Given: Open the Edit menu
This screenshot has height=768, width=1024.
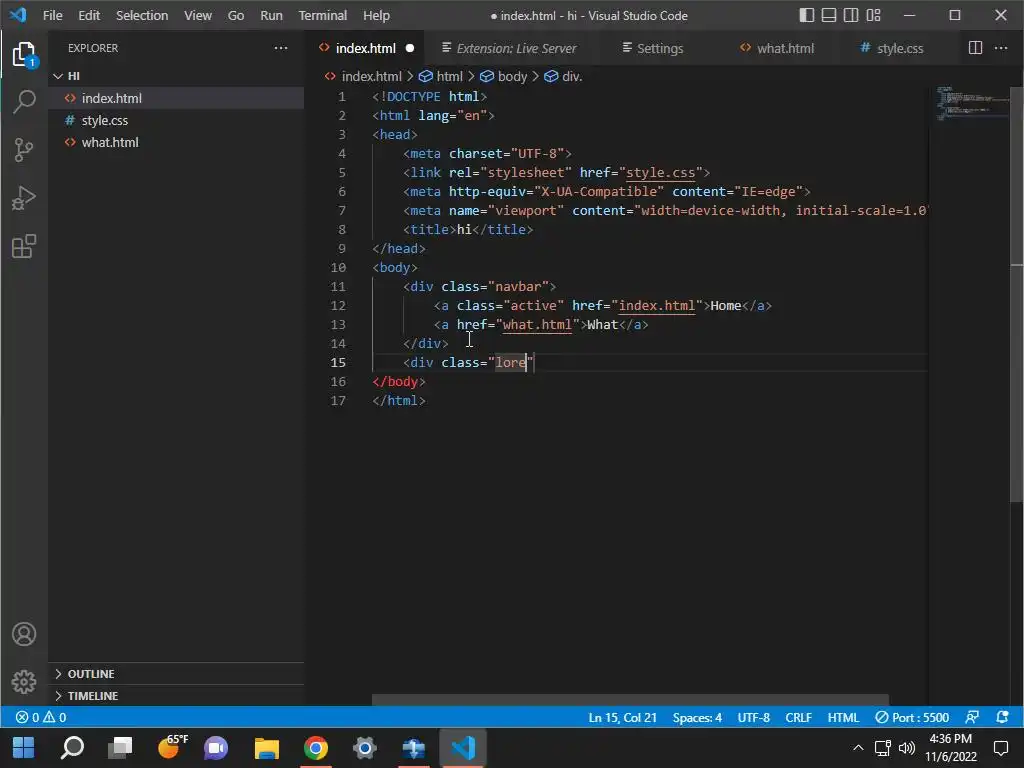Looking at the screenshot, I should (89, 15).
